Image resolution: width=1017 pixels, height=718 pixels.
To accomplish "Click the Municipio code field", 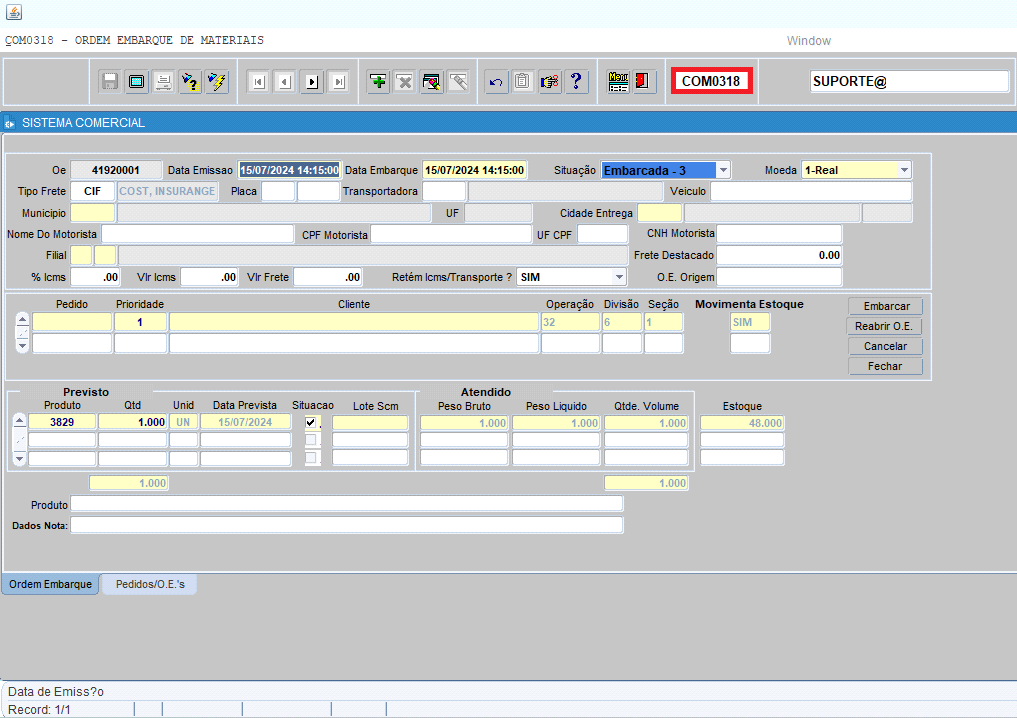I will tap(93, 213).
